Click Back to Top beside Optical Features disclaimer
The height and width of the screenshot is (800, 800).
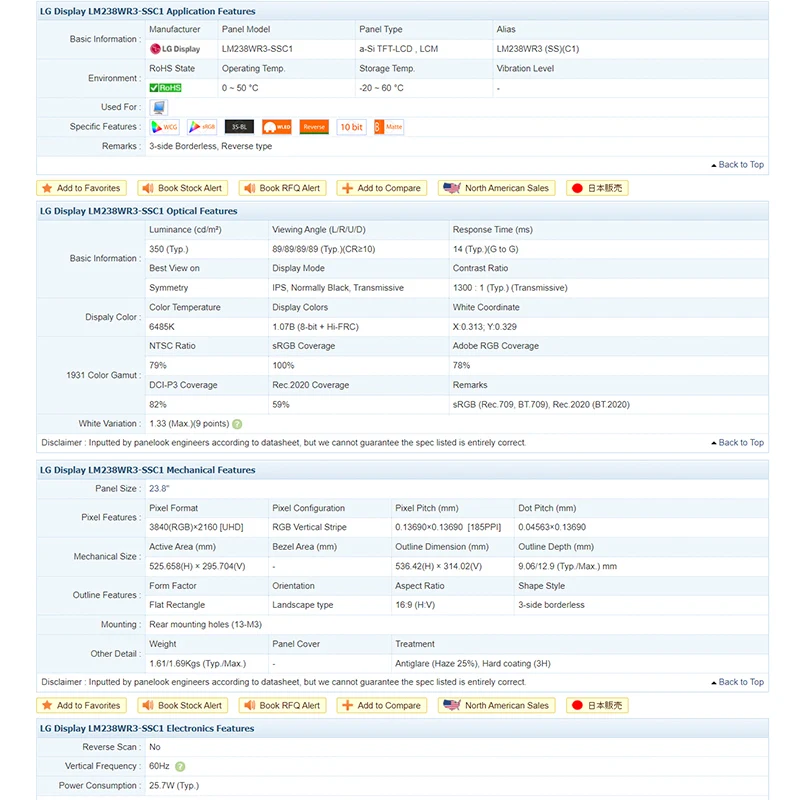(738, 443)
